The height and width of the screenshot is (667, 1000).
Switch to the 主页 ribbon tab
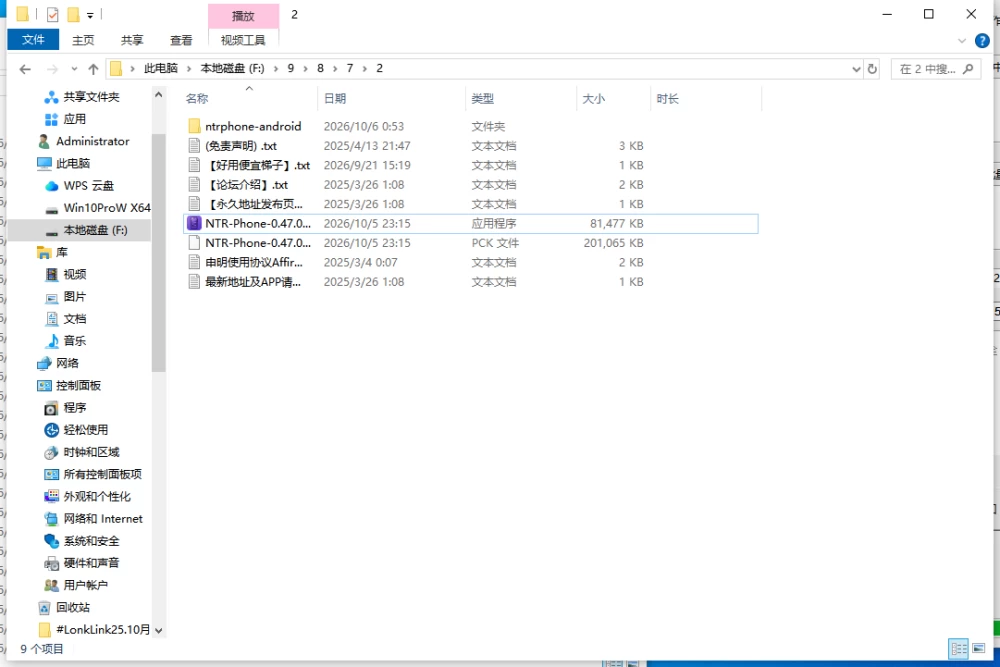[x=83, y=40]
